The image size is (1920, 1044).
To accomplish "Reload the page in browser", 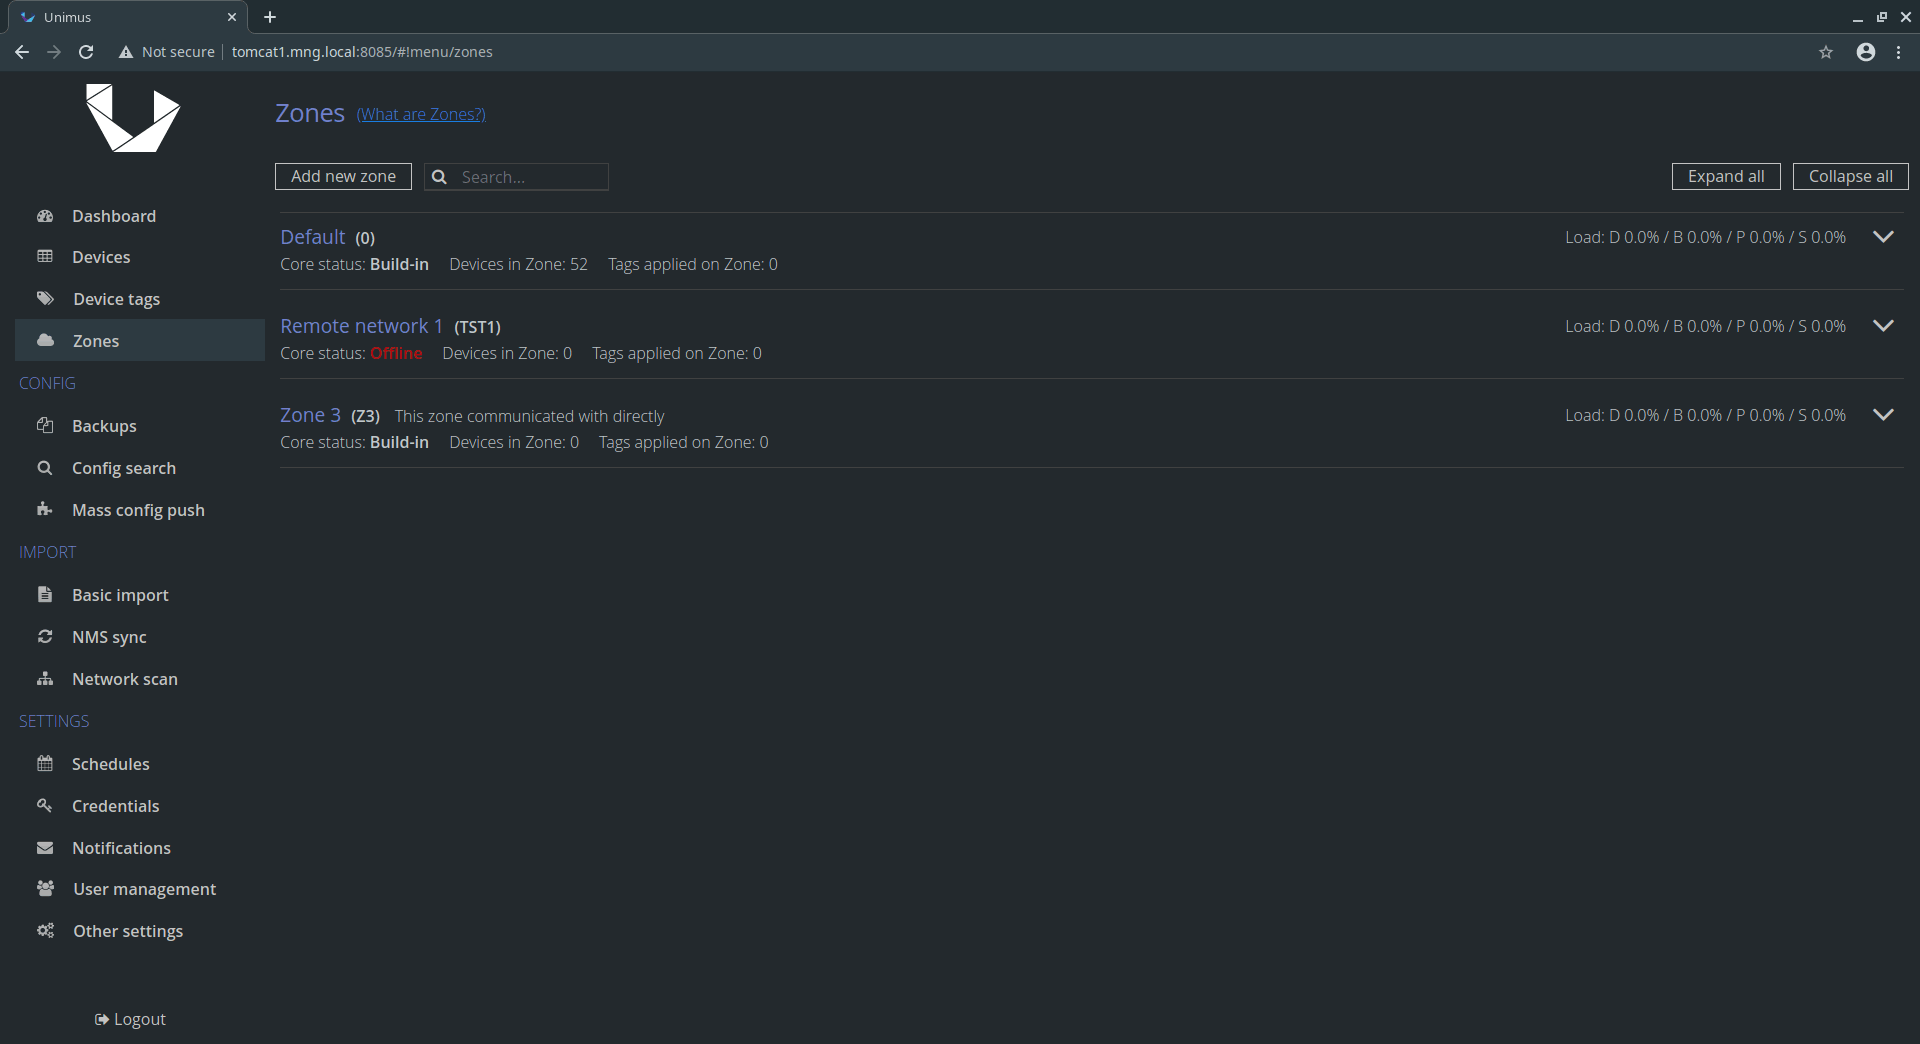I will (86, 52).
